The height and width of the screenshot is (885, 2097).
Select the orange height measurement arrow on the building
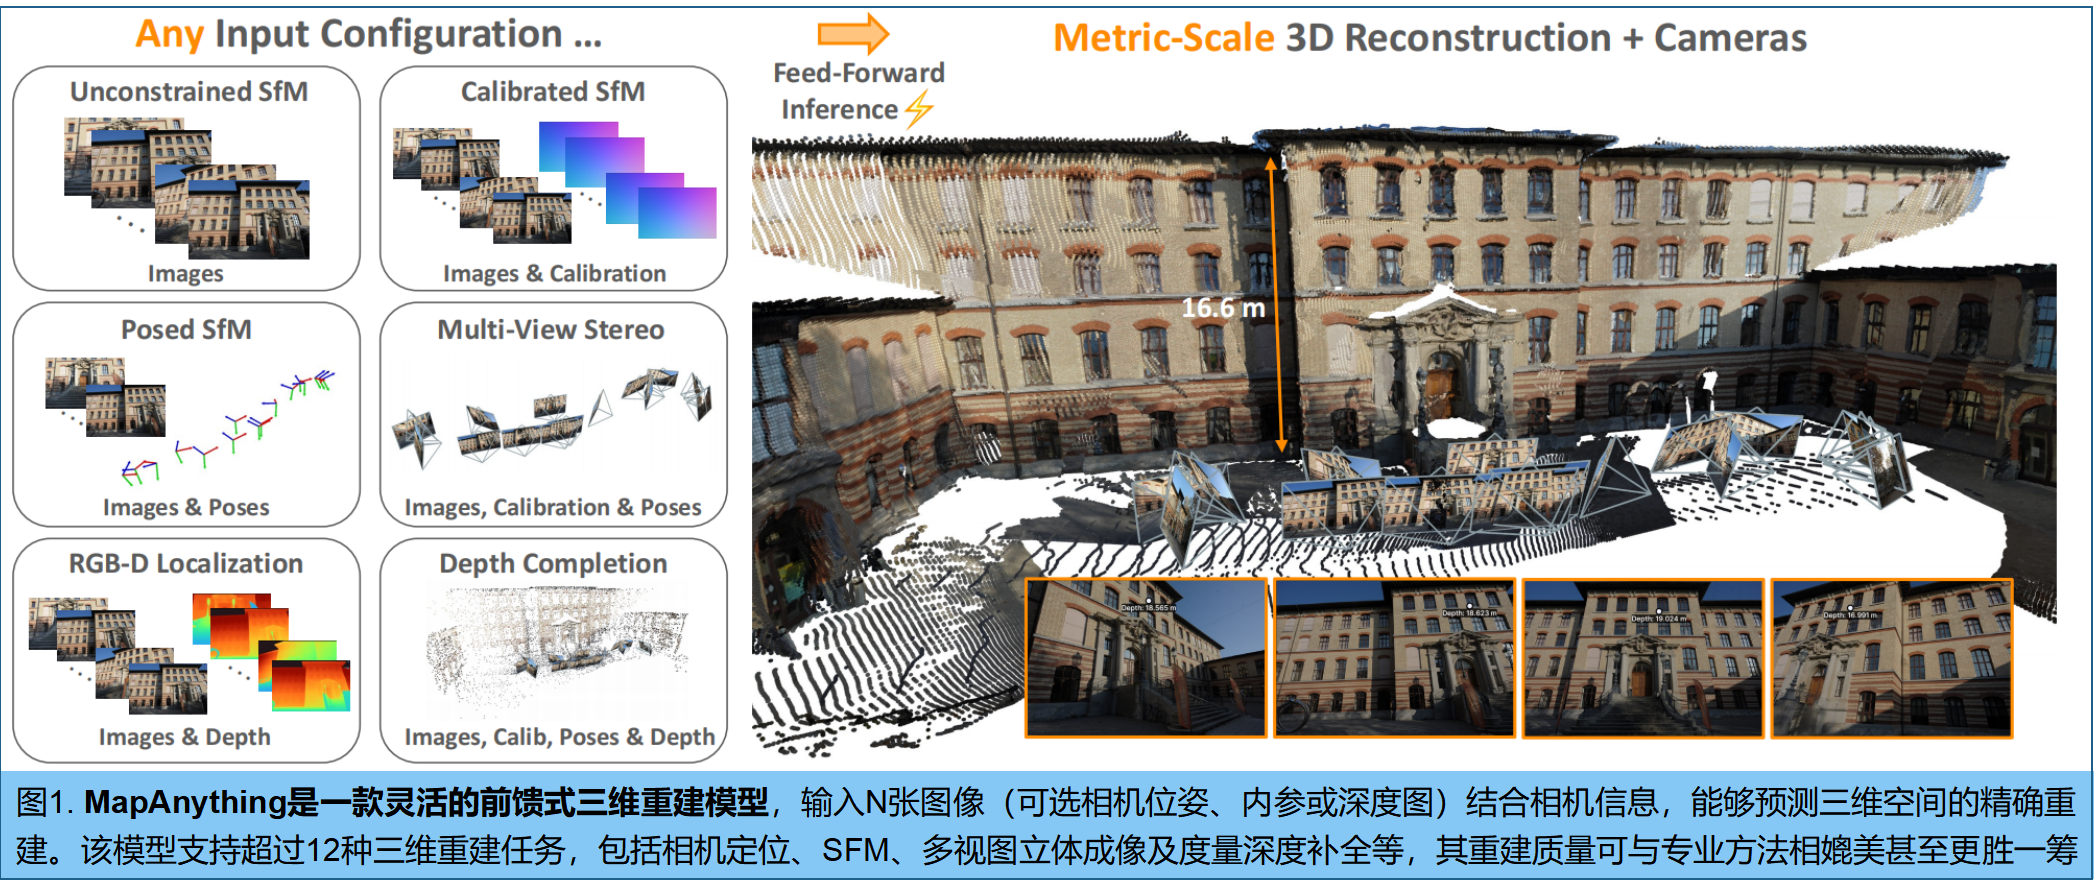(1277, 304)
